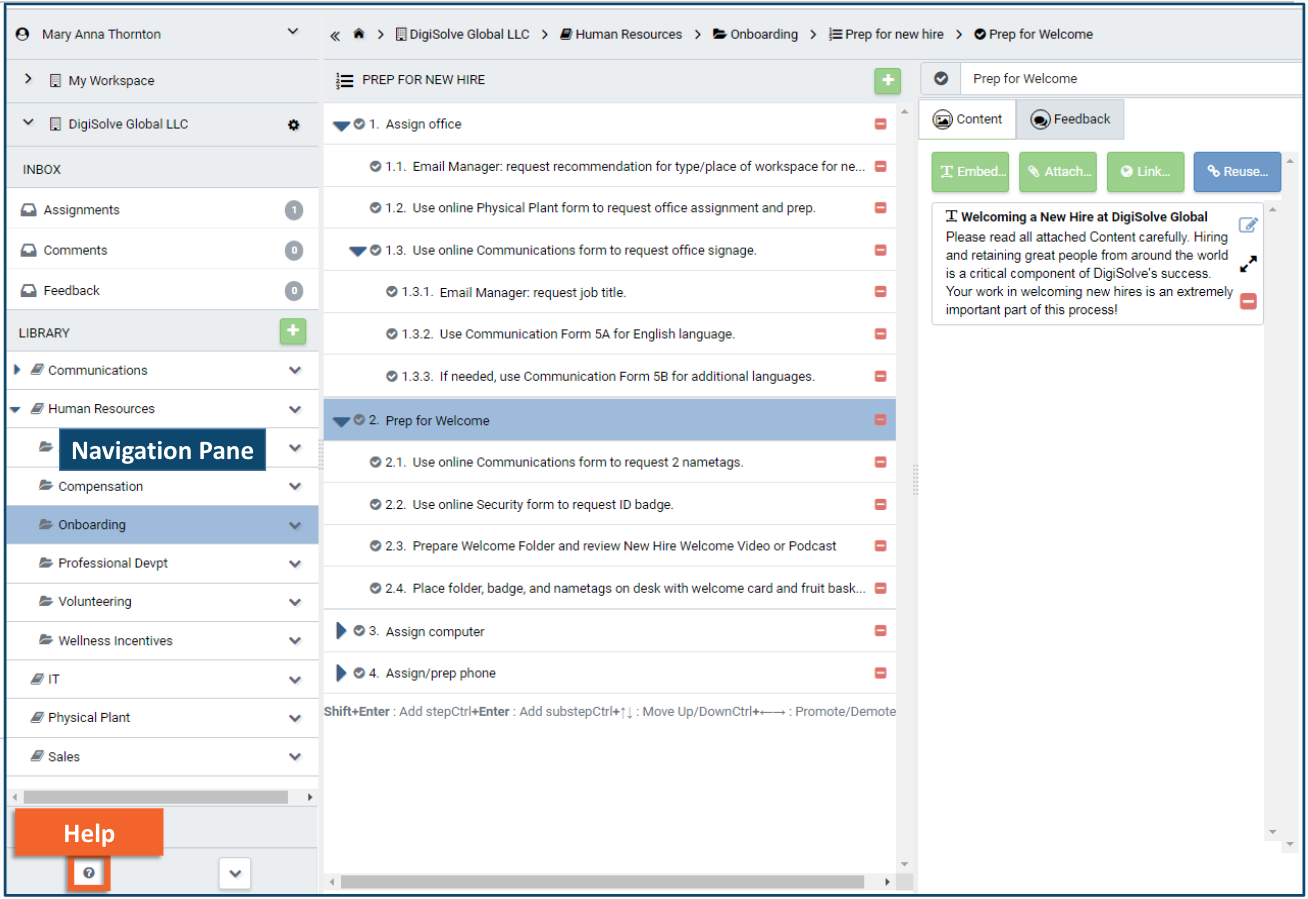Image resolution: width=1308 pixels, height=899 pixels.
Task: Click the Help question mark icon
Action: pyautogui.click(x=89, y=873)
